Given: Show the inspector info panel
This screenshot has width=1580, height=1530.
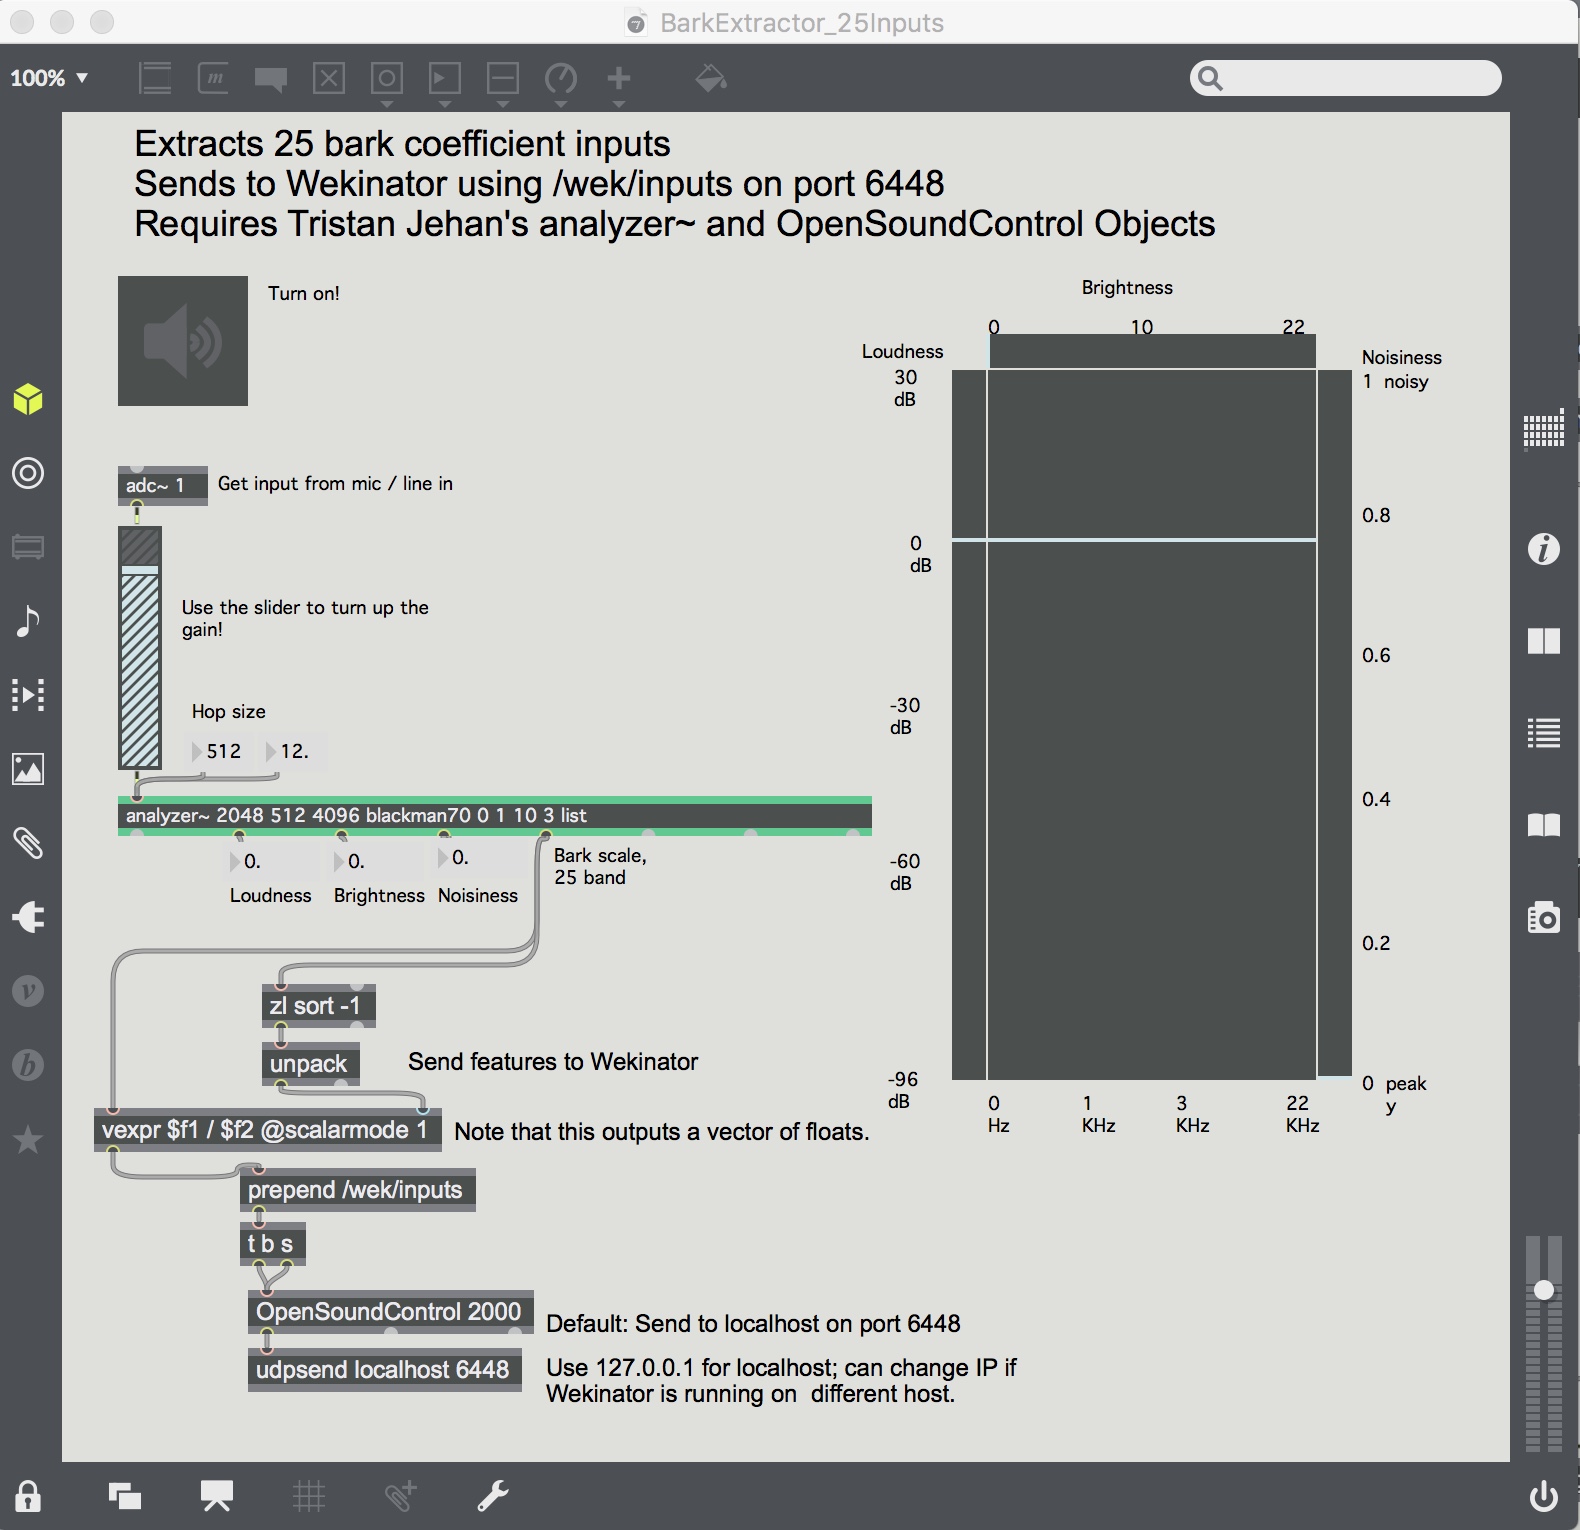Looking at the screenshot, I should tap(1544, 549).
